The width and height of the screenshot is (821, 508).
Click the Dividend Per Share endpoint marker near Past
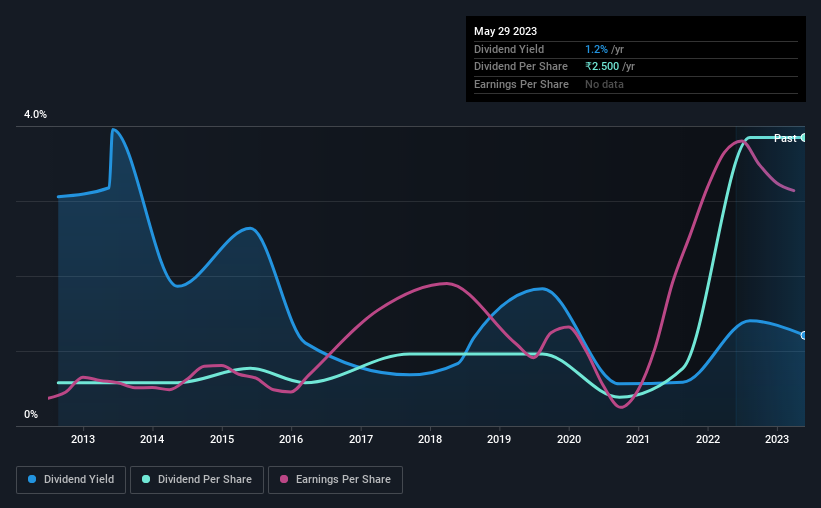[803, 138]
